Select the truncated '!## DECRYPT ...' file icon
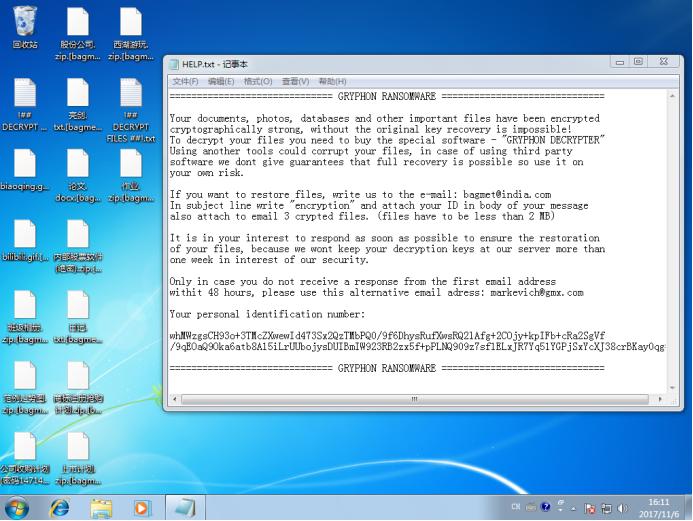Screen dimensions: 693x521 click(x=25, y=105)
